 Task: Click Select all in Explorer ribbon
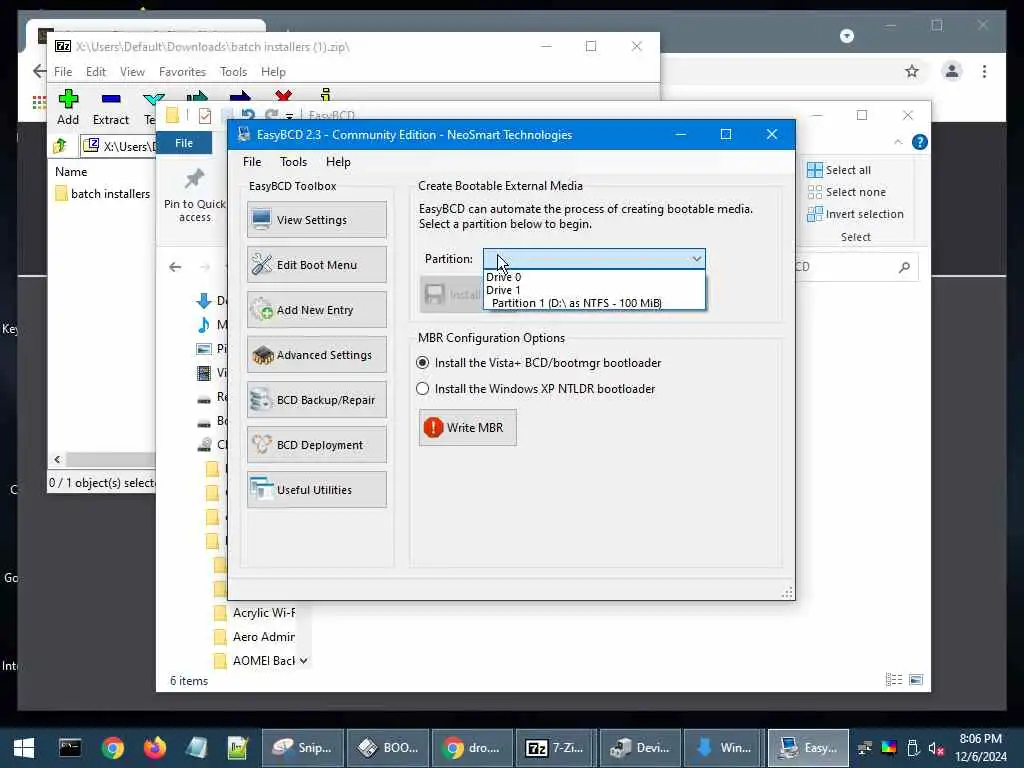click(x=839, y=170)
